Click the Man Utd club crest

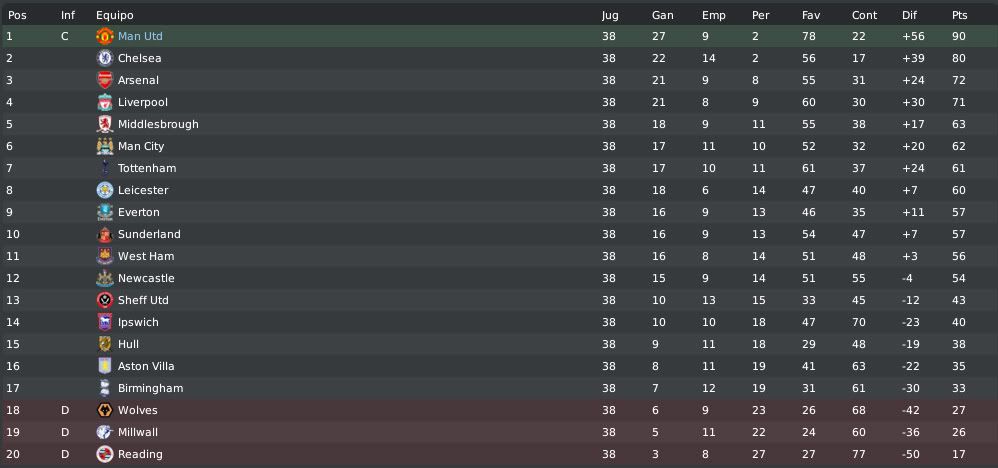pyautogui.click(x=104, y=36)
